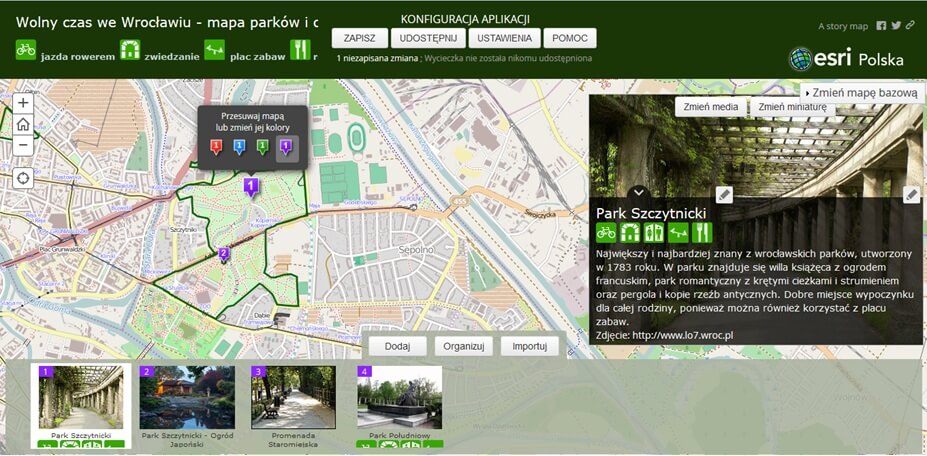
Task: Click the Organizuj button
Action: (x=464, y=346)
